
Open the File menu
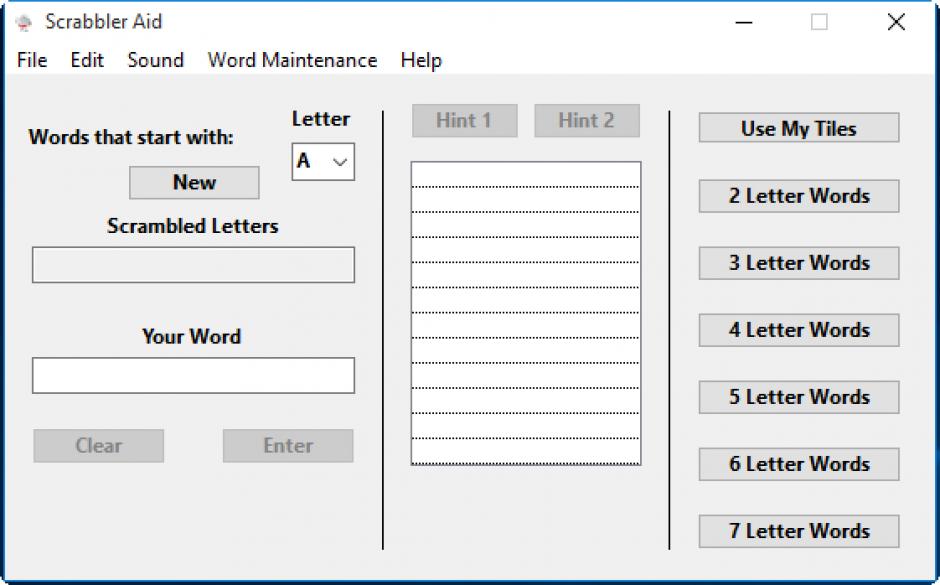pos(32,60)
